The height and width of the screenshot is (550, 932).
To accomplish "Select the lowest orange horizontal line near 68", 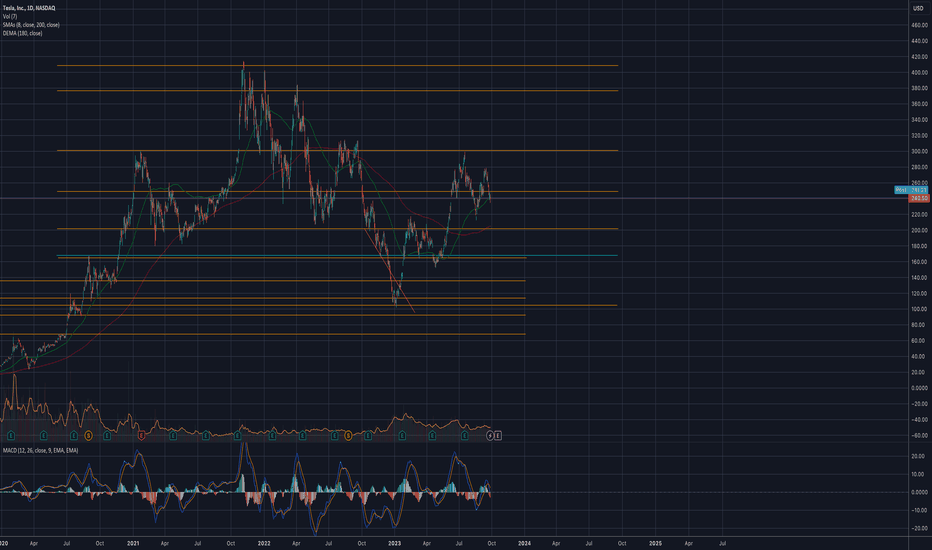I will (x=262, y=334).
